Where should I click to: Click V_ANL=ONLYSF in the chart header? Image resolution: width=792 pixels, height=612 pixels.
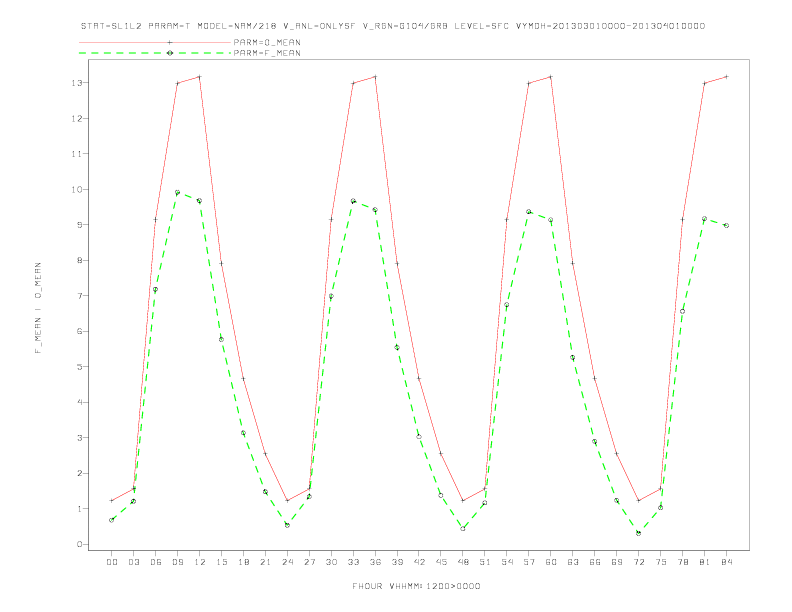click(319, 26)
